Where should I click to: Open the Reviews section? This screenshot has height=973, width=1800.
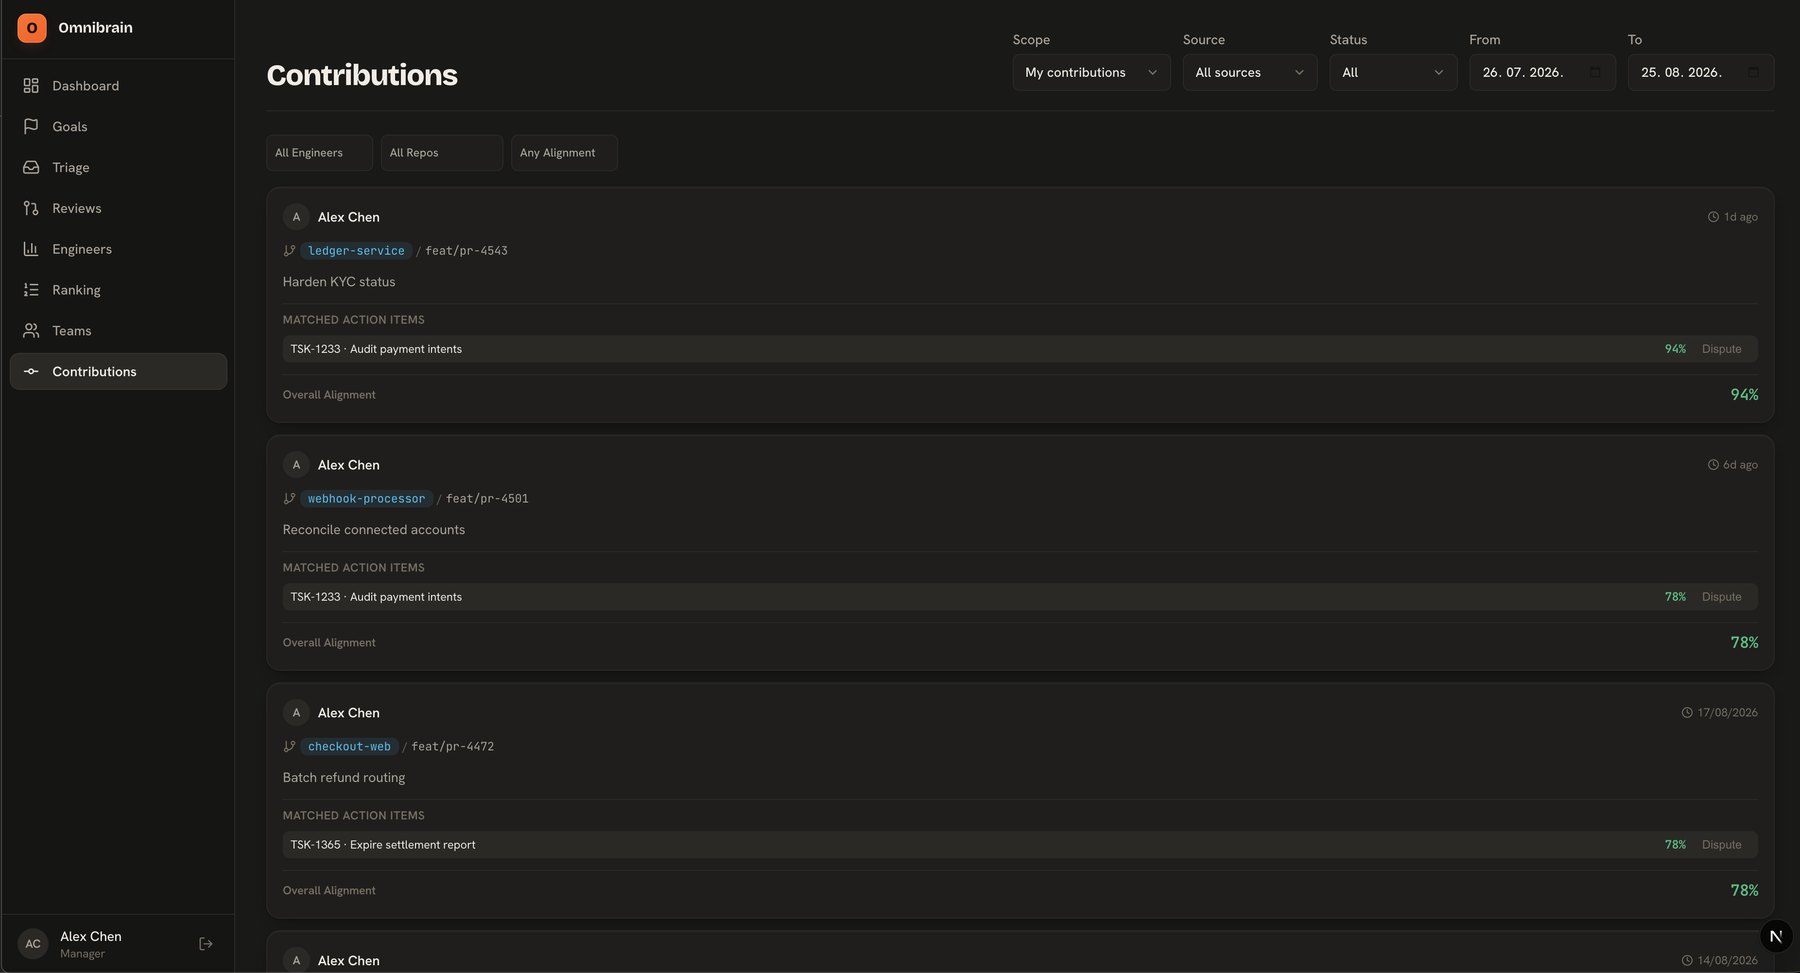[118, 208]
